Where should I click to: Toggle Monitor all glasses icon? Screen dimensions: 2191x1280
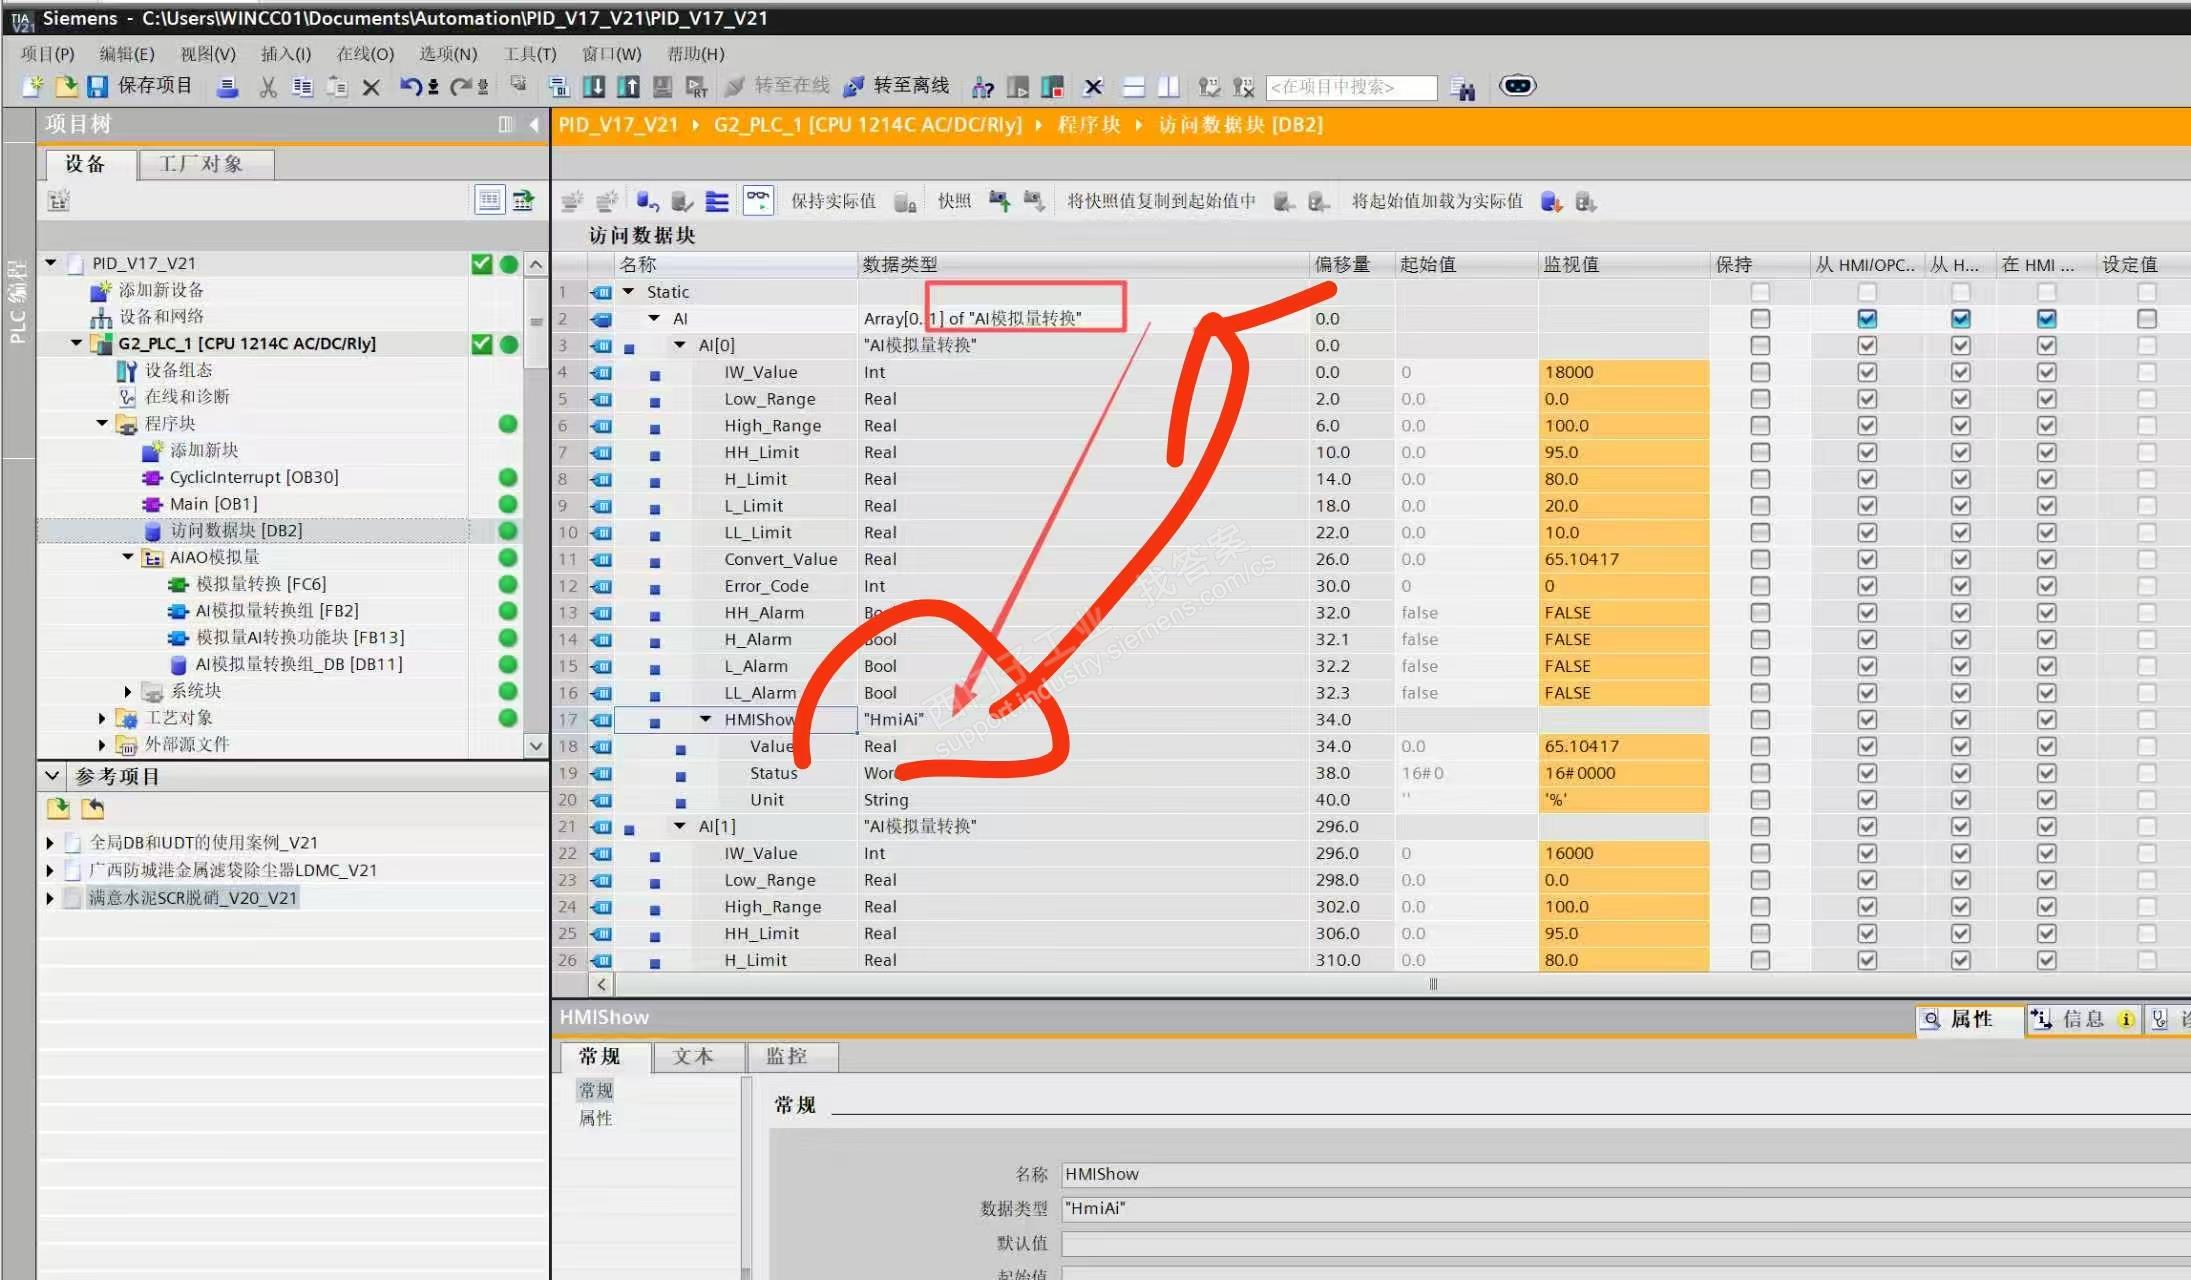click(x=758, y=201)
